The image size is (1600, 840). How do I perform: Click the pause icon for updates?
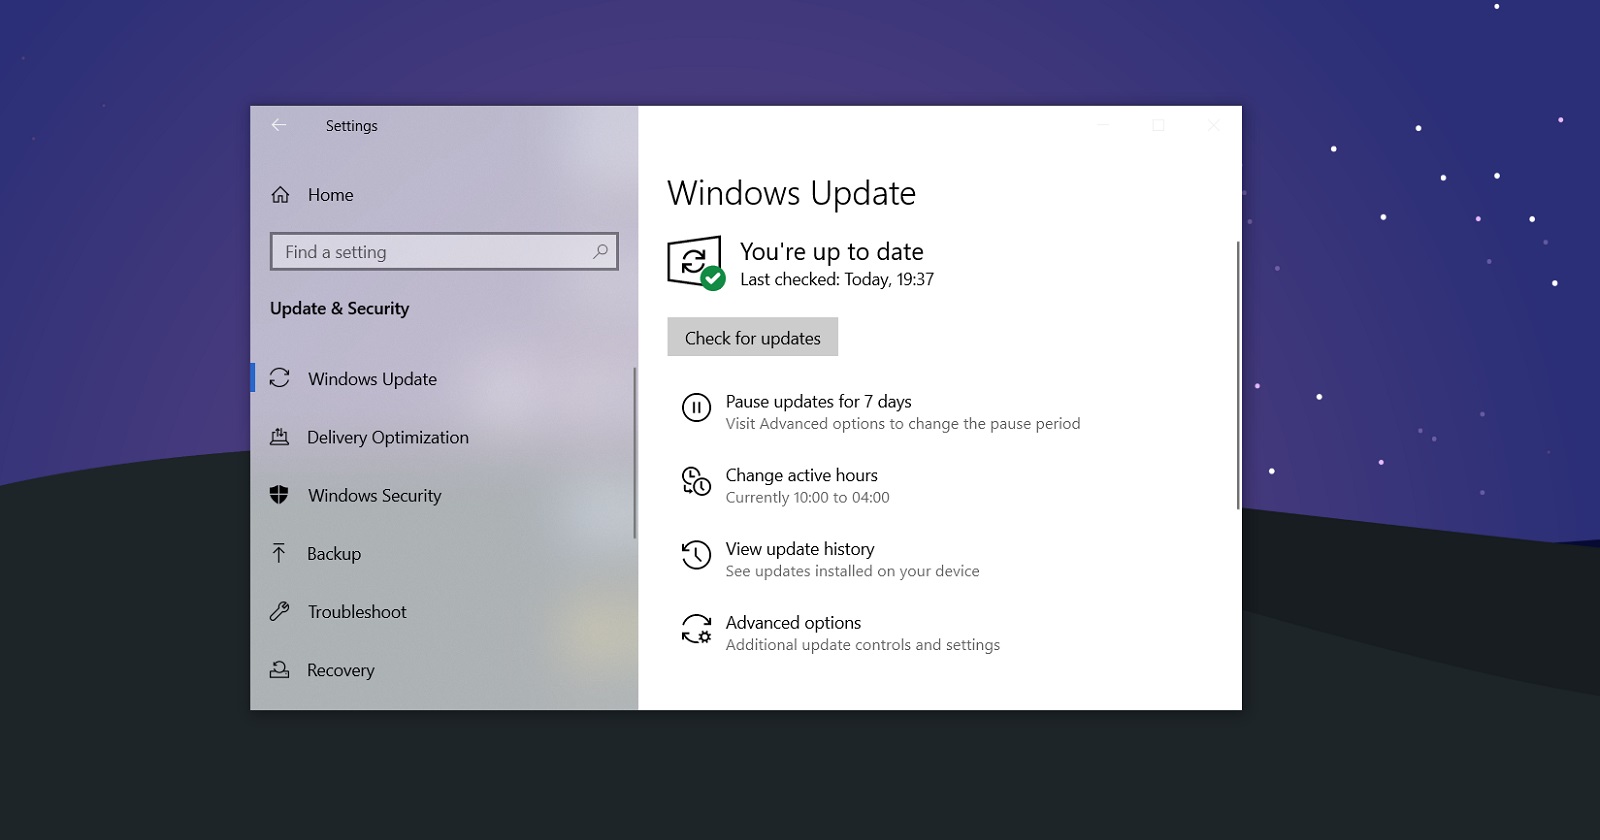point(696,408)
